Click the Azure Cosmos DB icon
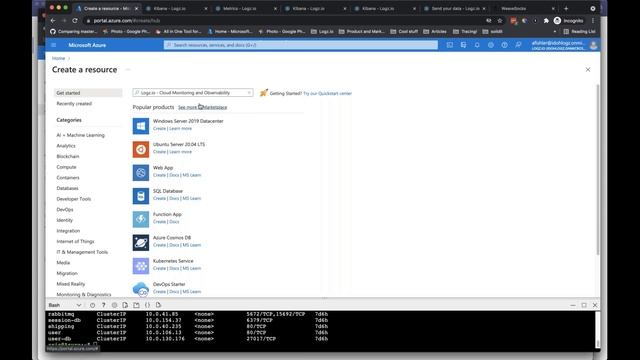Viewport: 640px width, 360px height. (x=141, y=242)
